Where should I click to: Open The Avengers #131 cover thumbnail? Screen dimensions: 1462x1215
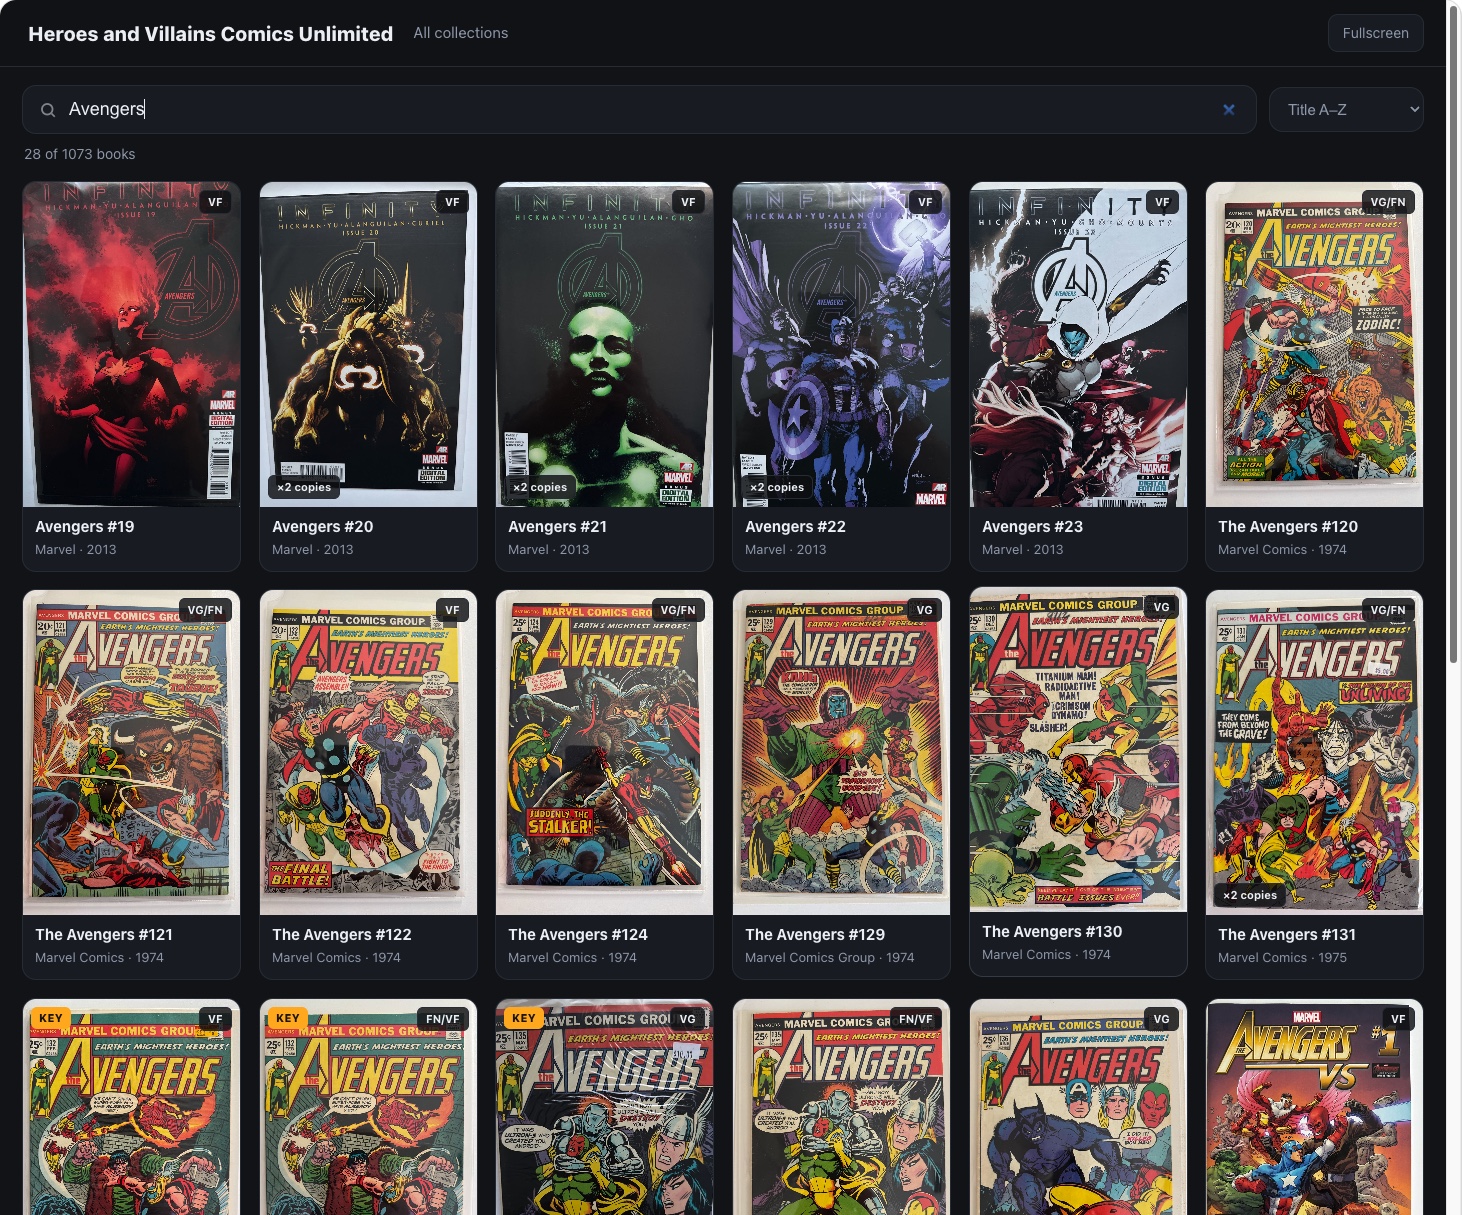[x=1315, y=752]
